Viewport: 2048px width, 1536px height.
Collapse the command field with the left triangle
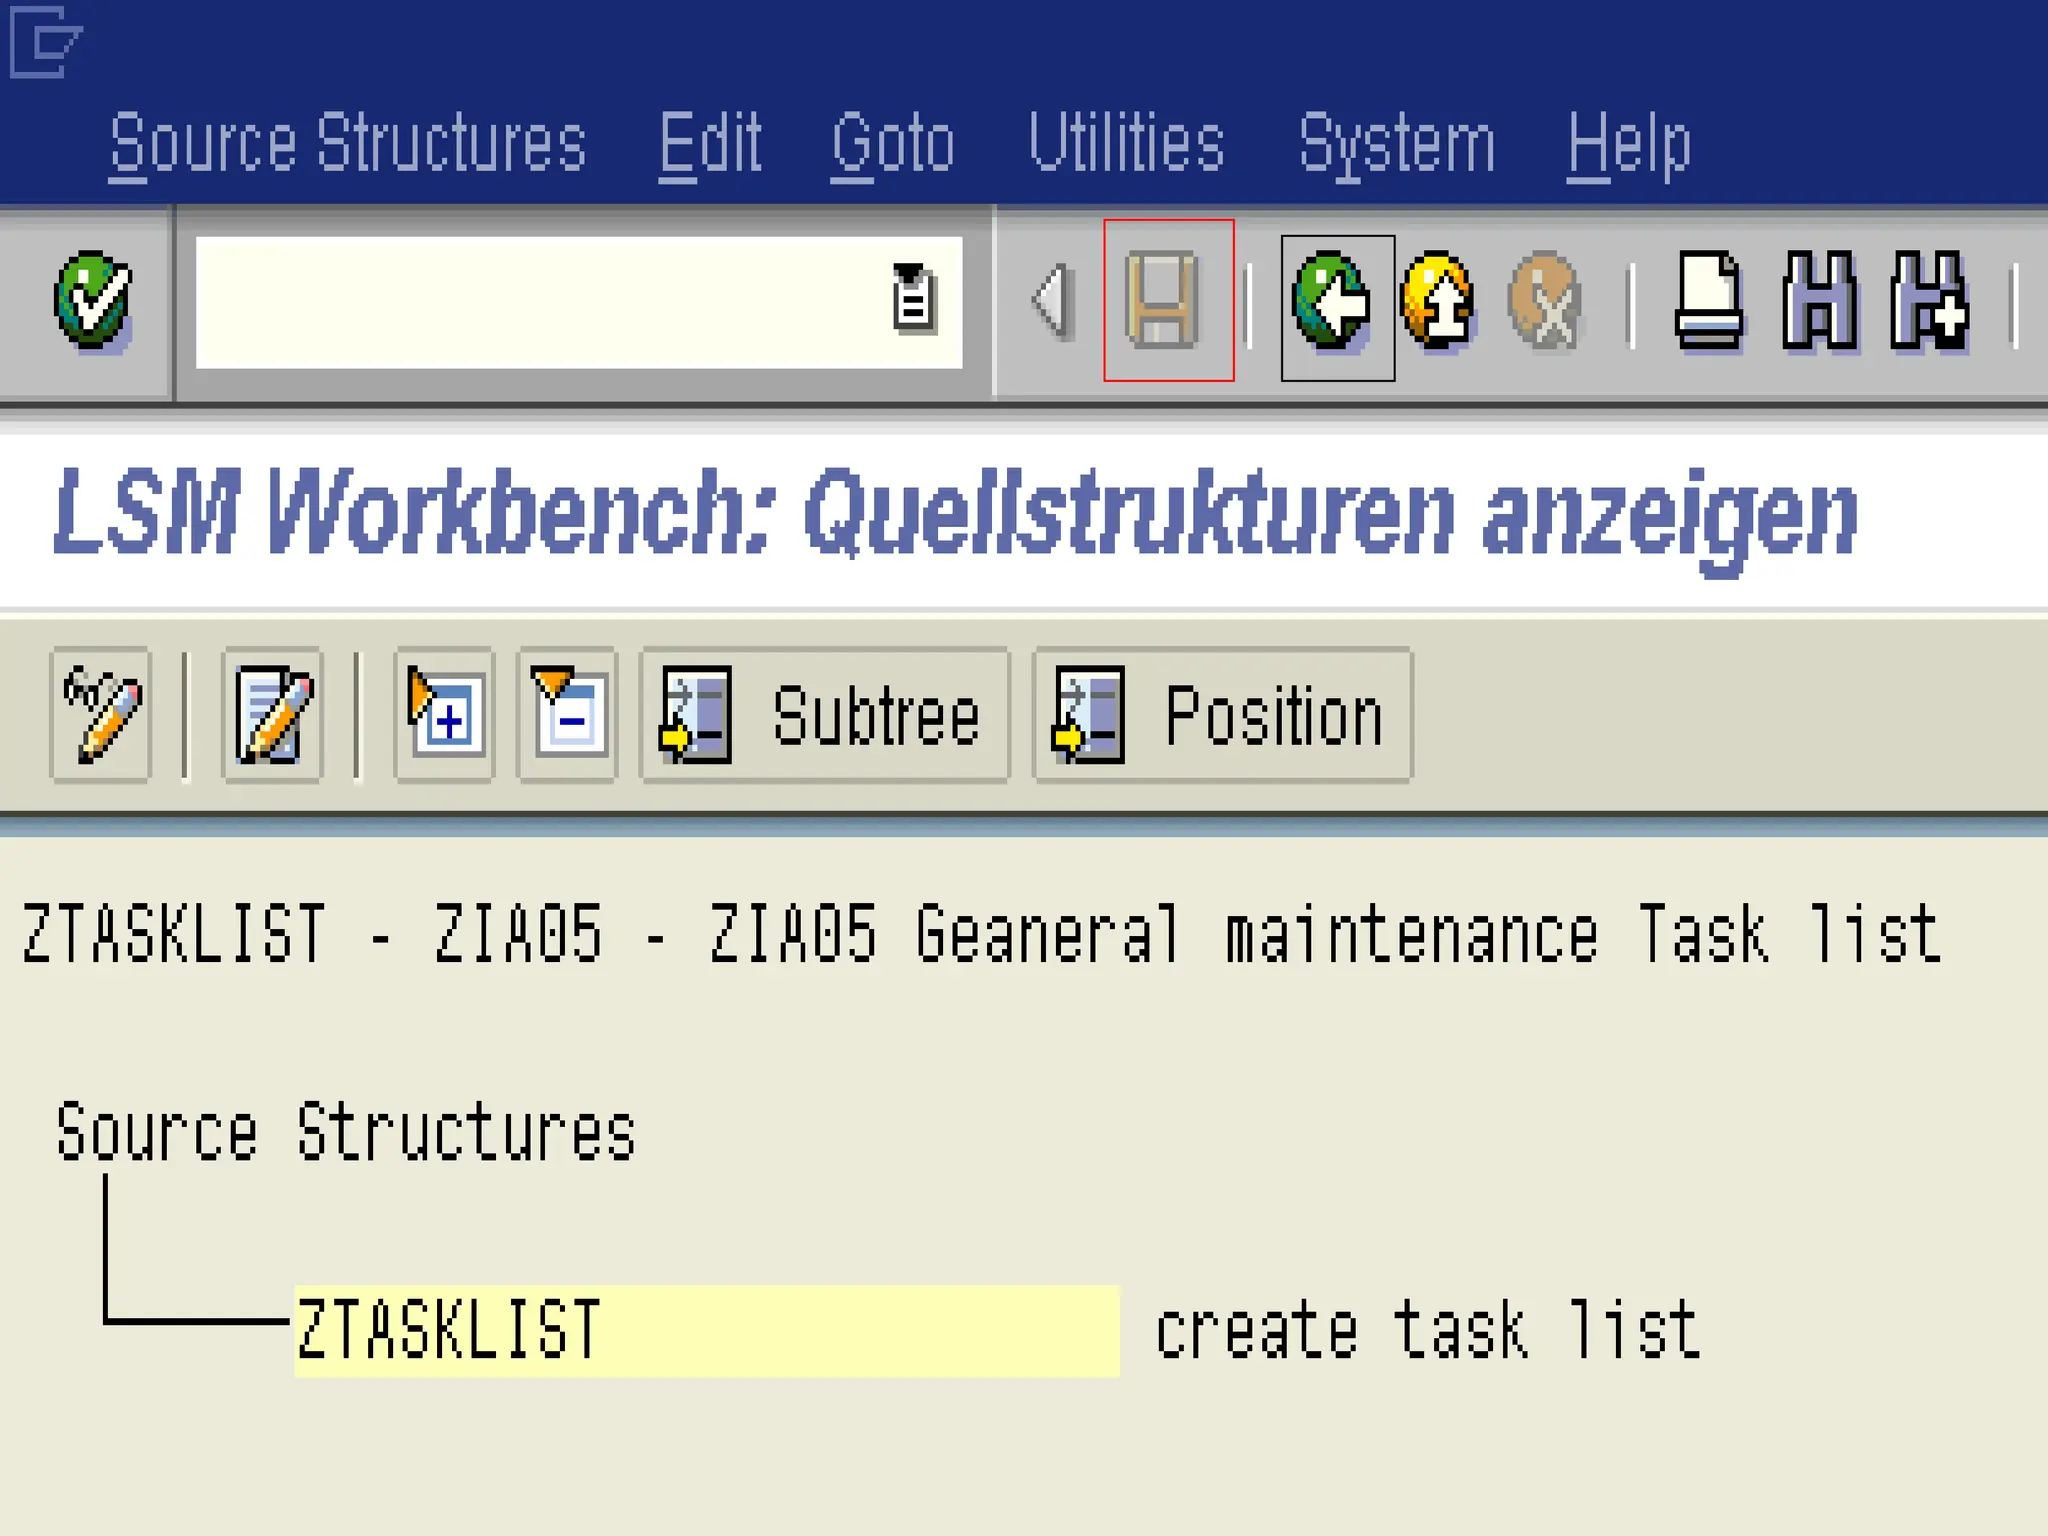pos(1051,300)
